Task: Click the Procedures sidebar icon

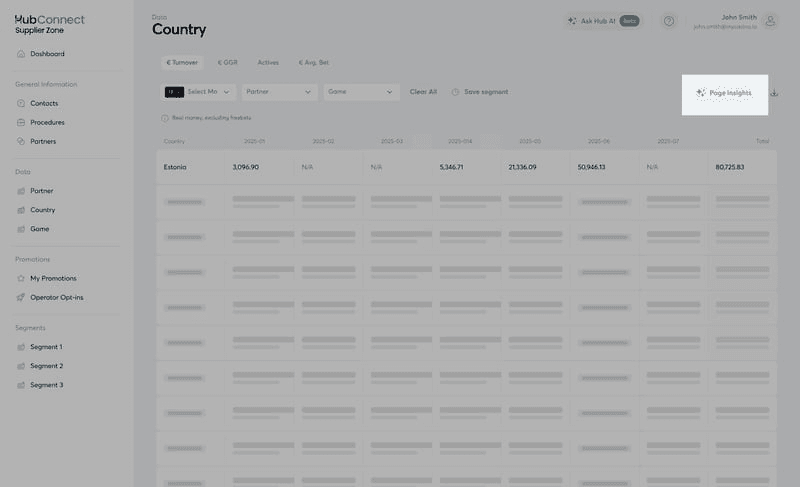Action: coord(21,122)
